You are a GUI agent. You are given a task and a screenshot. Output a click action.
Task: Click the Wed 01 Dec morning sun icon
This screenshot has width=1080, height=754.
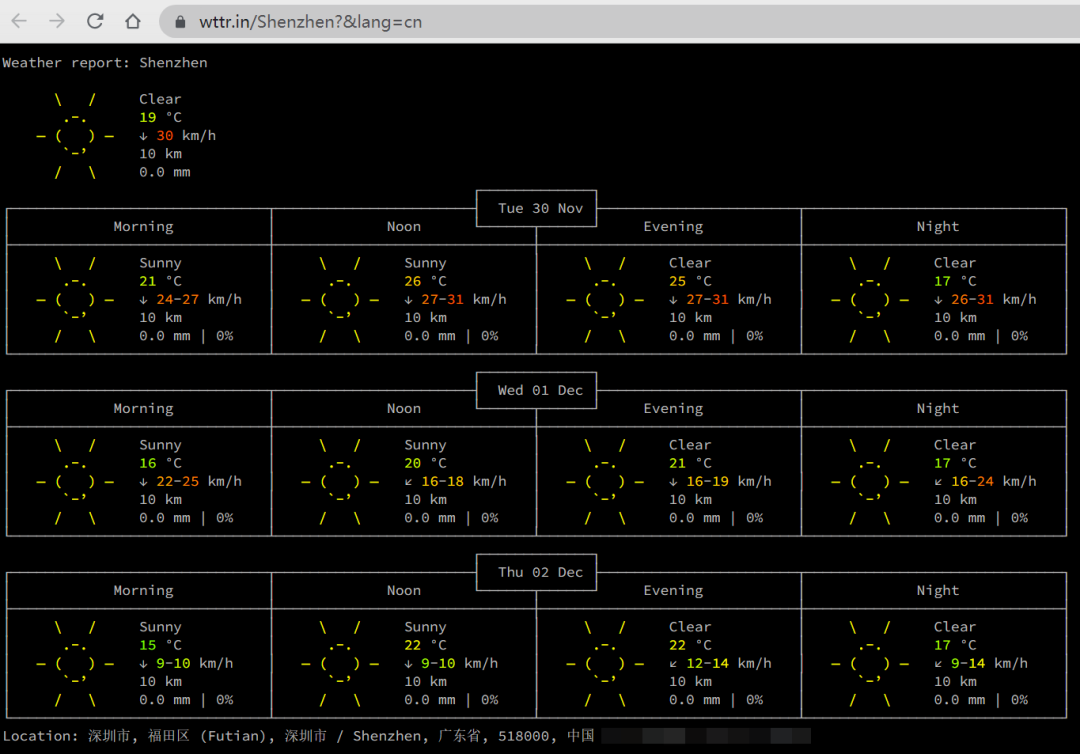[75, 481]
